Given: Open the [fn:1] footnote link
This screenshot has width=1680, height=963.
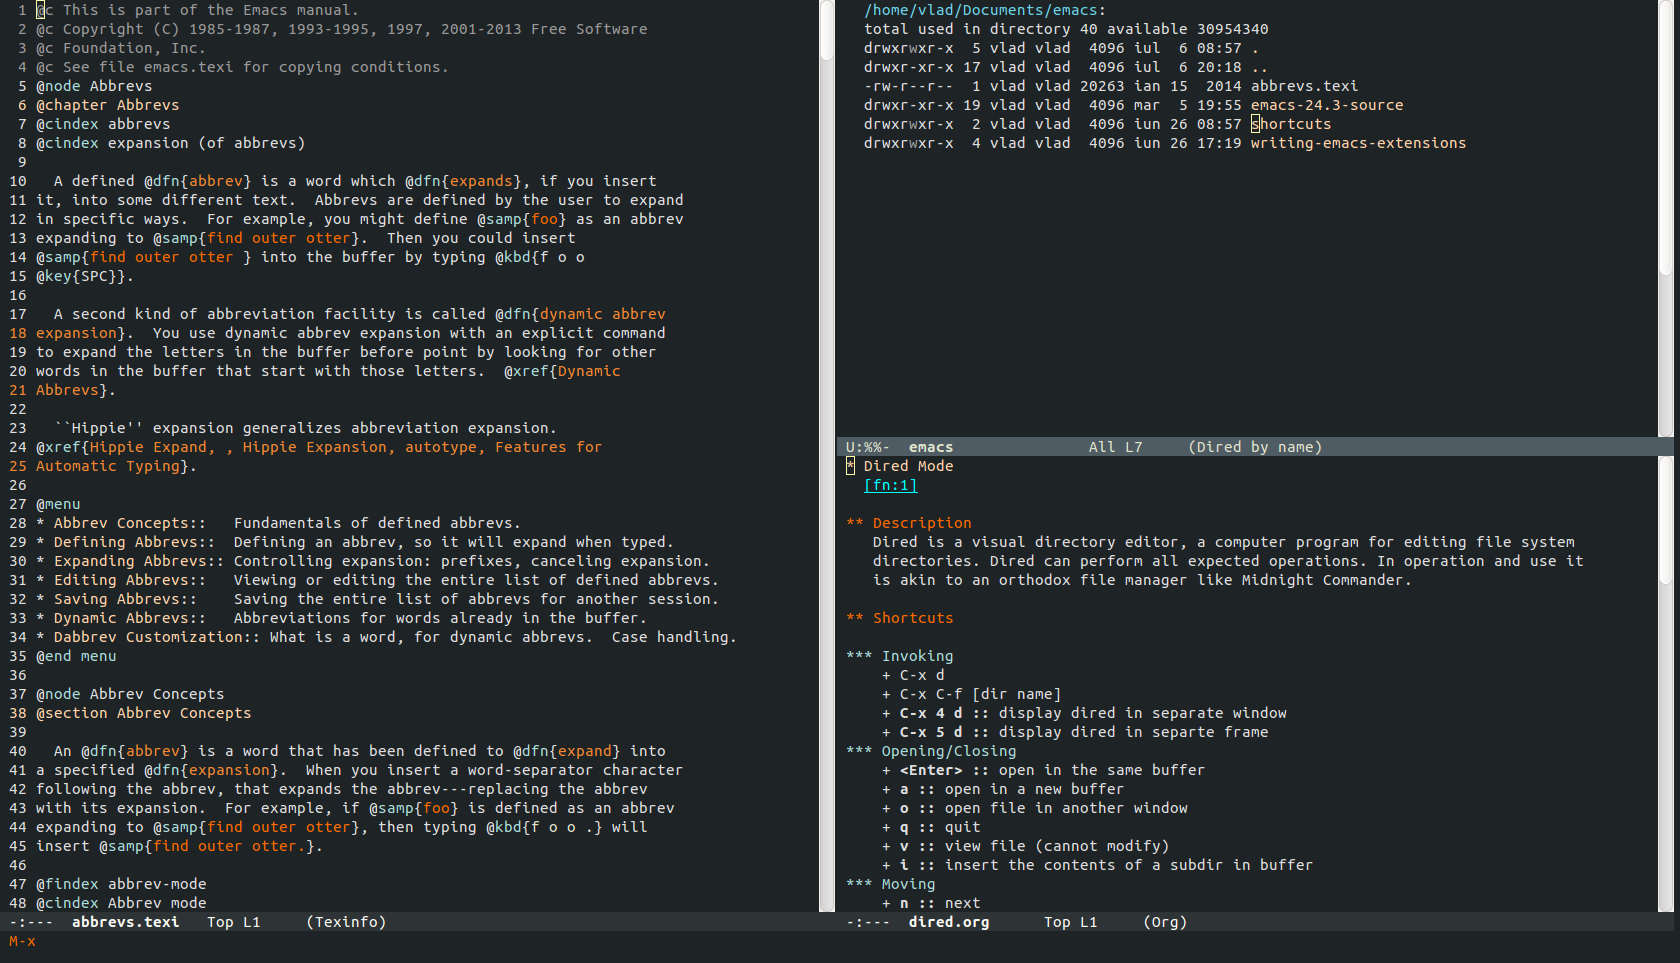Looking at the screenshot, I should coord(890,485).
